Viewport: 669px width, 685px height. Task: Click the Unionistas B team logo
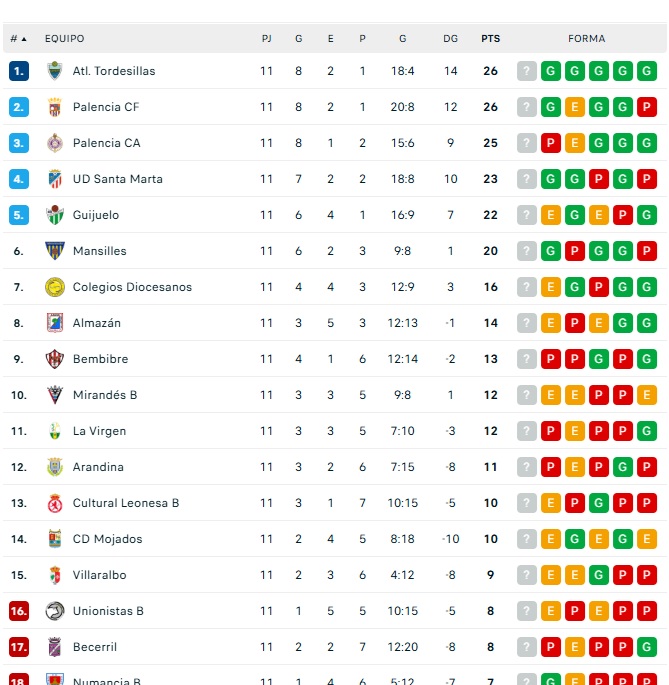pos(55,611)
